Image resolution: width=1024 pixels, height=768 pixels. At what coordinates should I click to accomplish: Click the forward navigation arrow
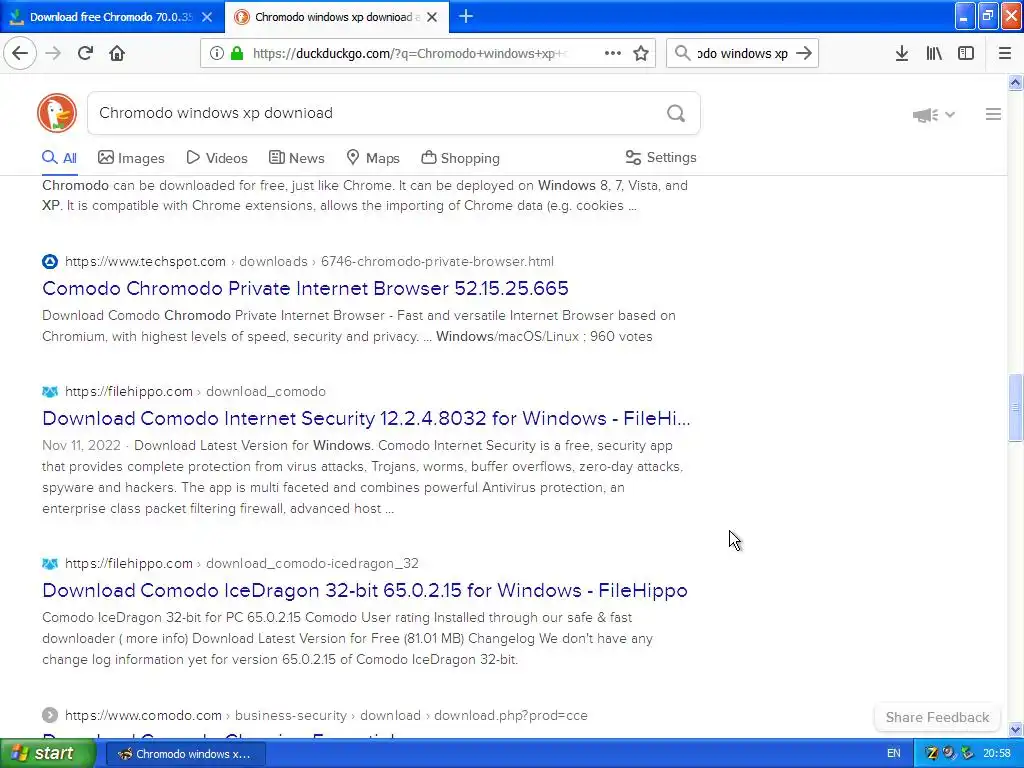pos(53,53)
